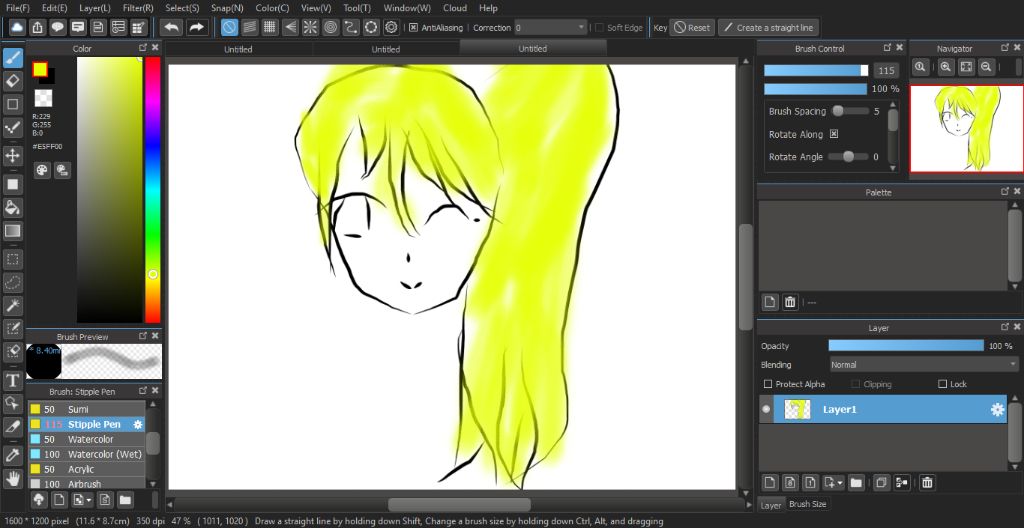The image size is (1024, 528).
Task: Open snap settings gear icon
Action: pyautogui.click(x=391, y=27)
